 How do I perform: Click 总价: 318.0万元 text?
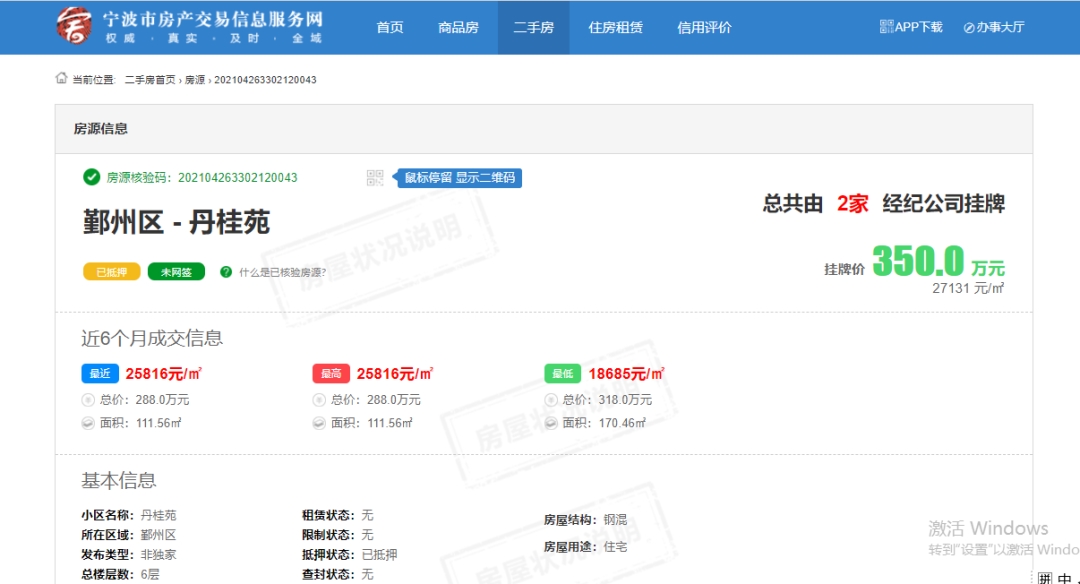pos(607,400)
